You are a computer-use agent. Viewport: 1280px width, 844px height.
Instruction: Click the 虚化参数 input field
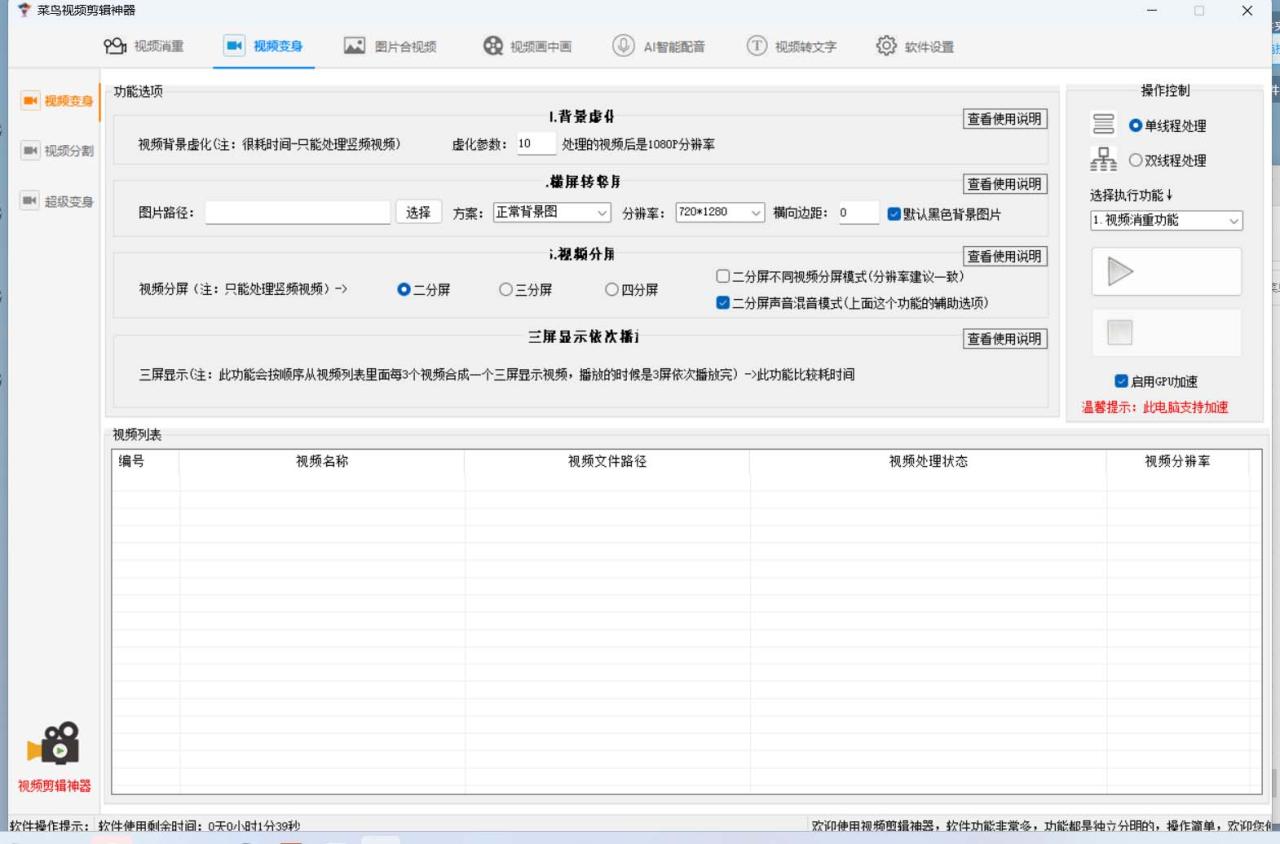tap(536, 143)
